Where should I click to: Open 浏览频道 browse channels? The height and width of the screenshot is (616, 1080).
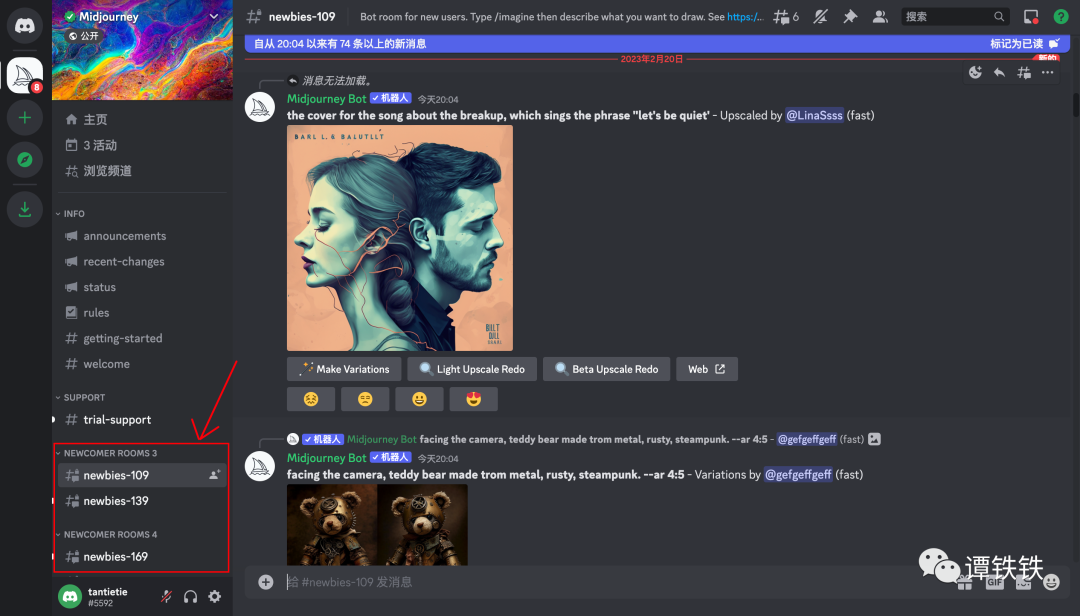coord(143,171)
